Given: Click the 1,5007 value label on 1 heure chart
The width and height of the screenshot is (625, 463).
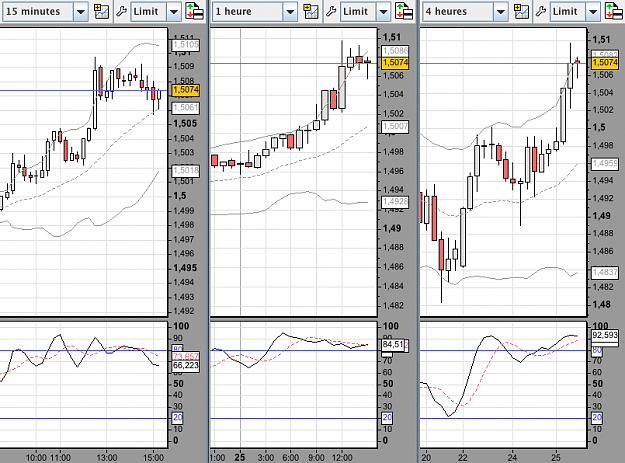Looking at the screenshot, I should tap(395, 127).
